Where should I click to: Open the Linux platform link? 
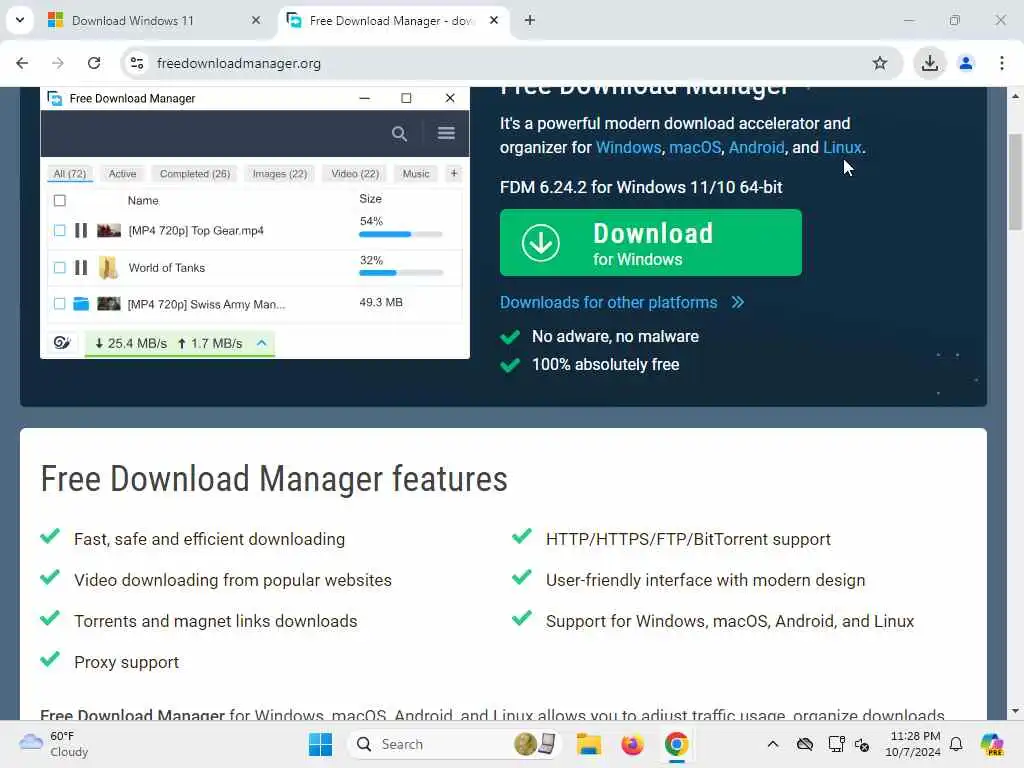842,148
